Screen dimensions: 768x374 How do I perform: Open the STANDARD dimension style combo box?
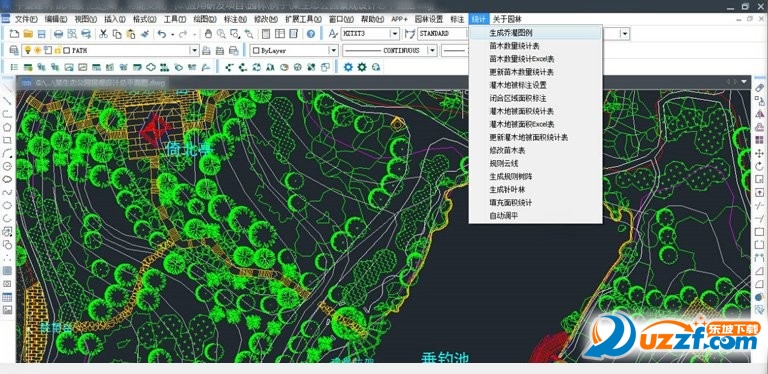442,34
